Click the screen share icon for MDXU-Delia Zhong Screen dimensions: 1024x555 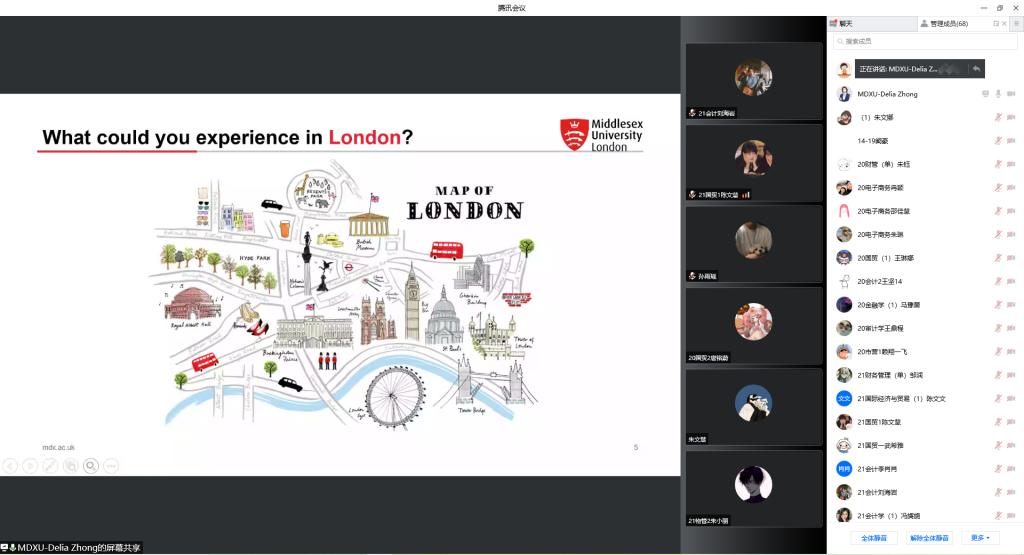[985, 94]
